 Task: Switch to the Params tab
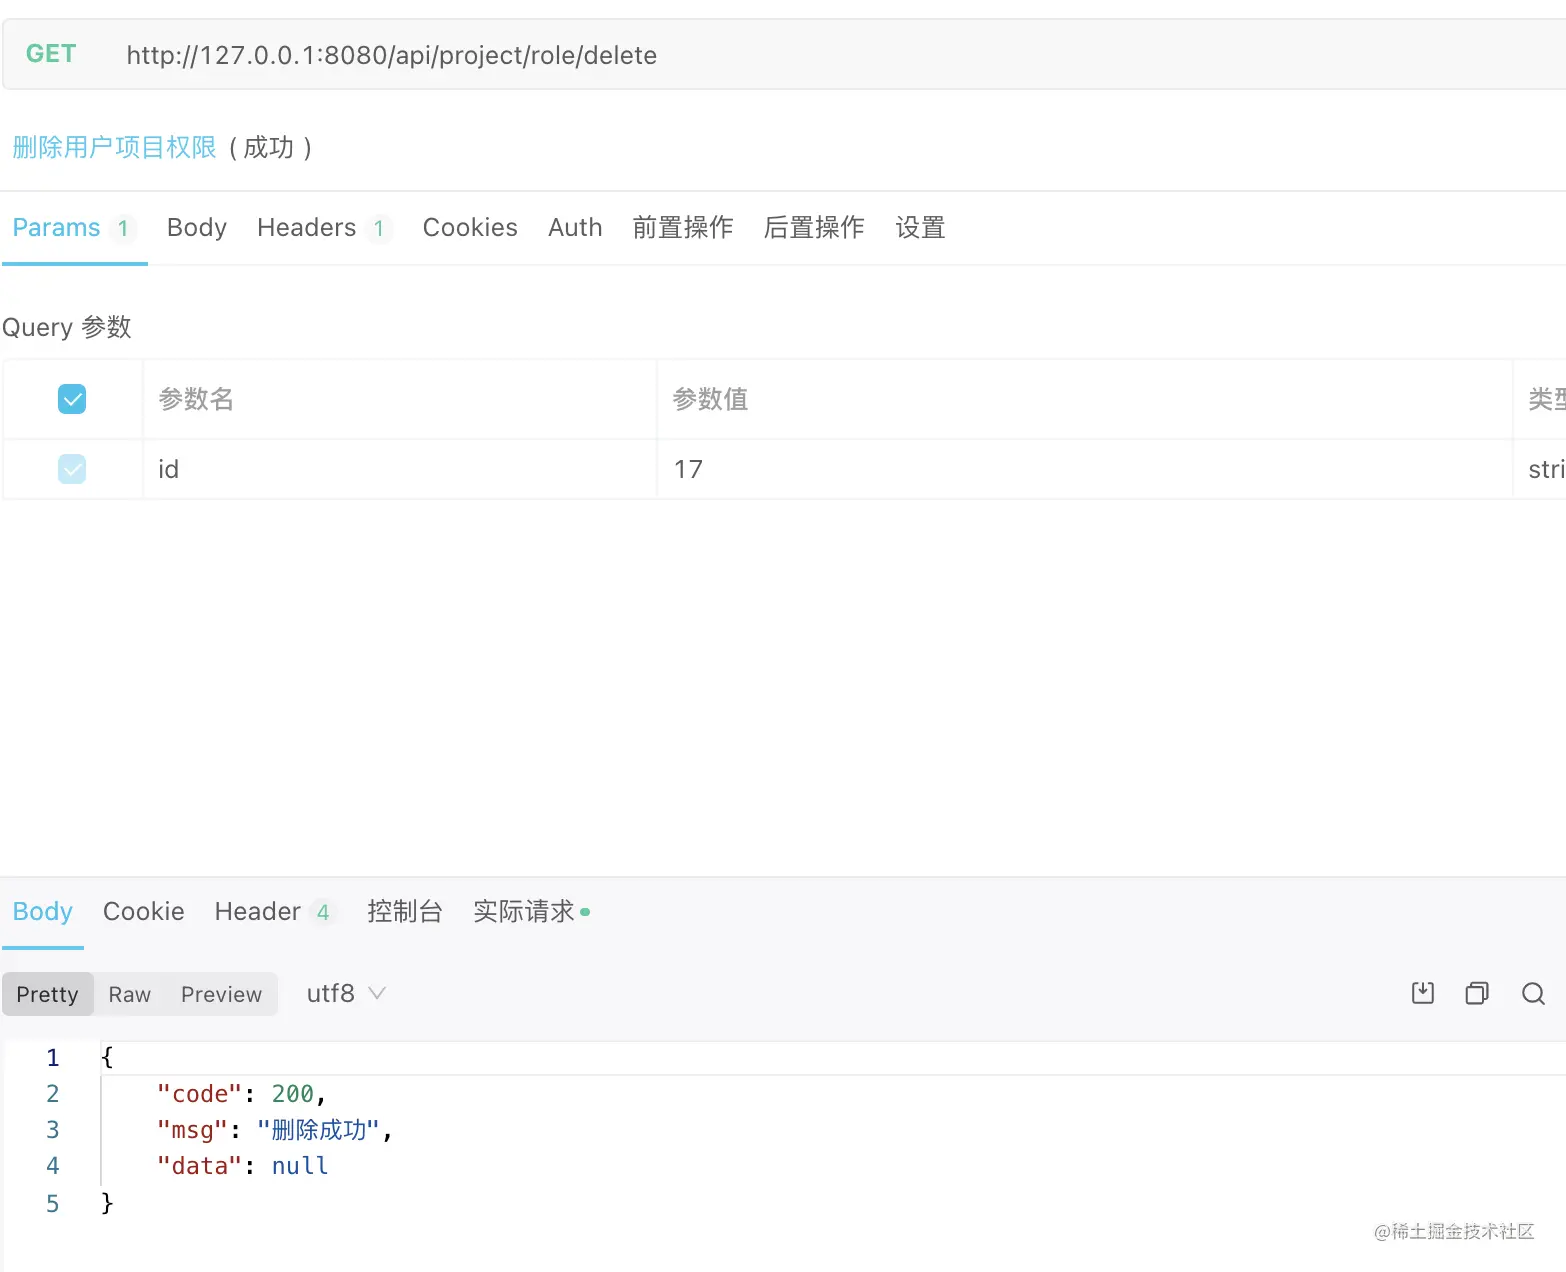74,228
